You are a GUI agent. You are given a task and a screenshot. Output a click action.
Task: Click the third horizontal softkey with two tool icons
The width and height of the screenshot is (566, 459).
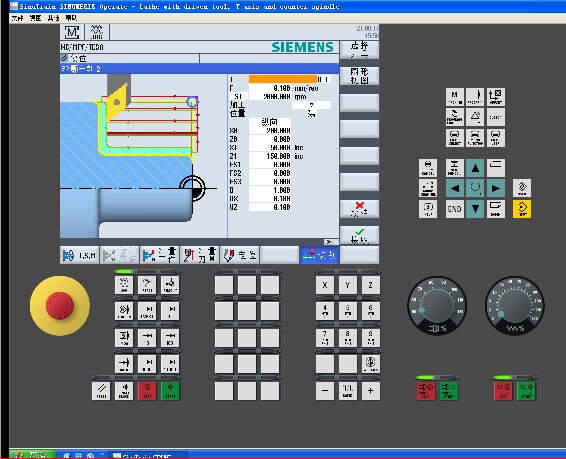tap(159, 255)
